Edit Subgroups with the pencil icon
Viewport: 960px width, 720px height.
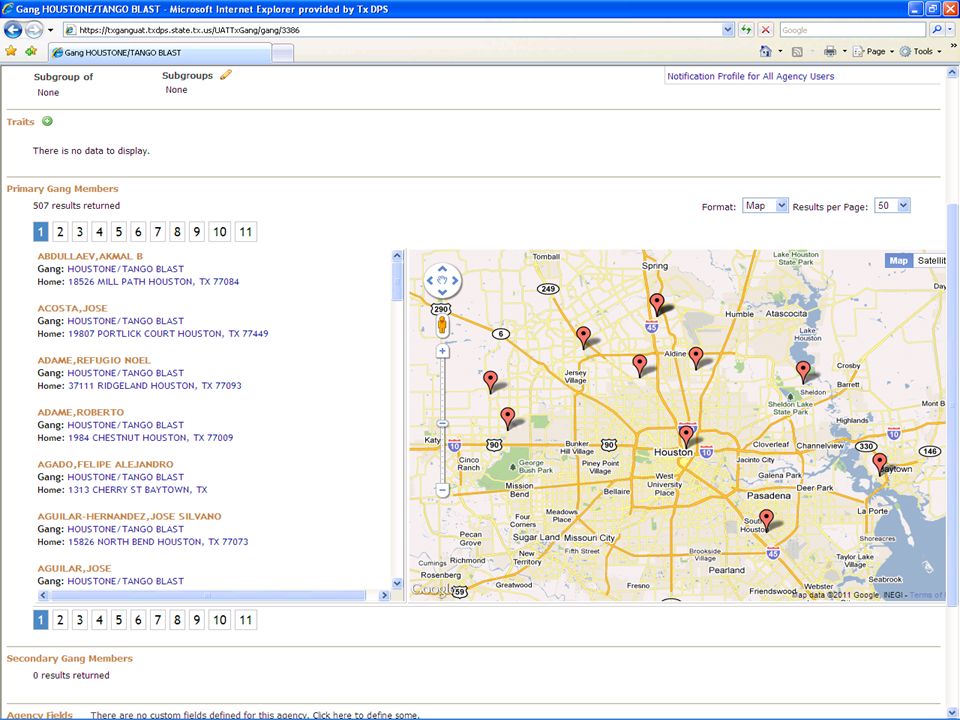coord(226,75)
